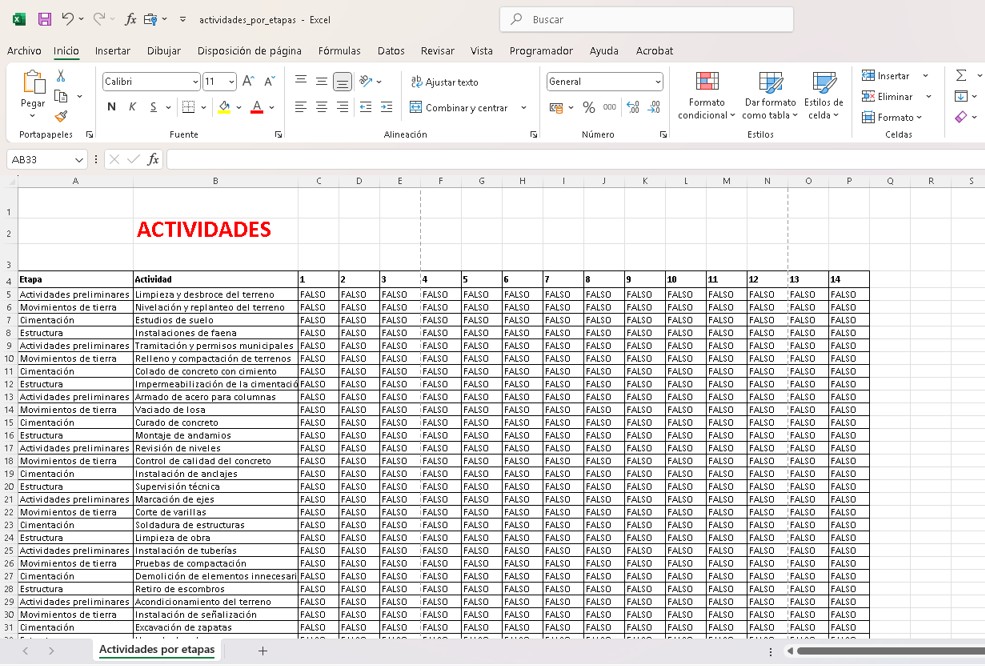Select the Format Painter brush icon
Screen dimensions: 985x666
point(61,116)
